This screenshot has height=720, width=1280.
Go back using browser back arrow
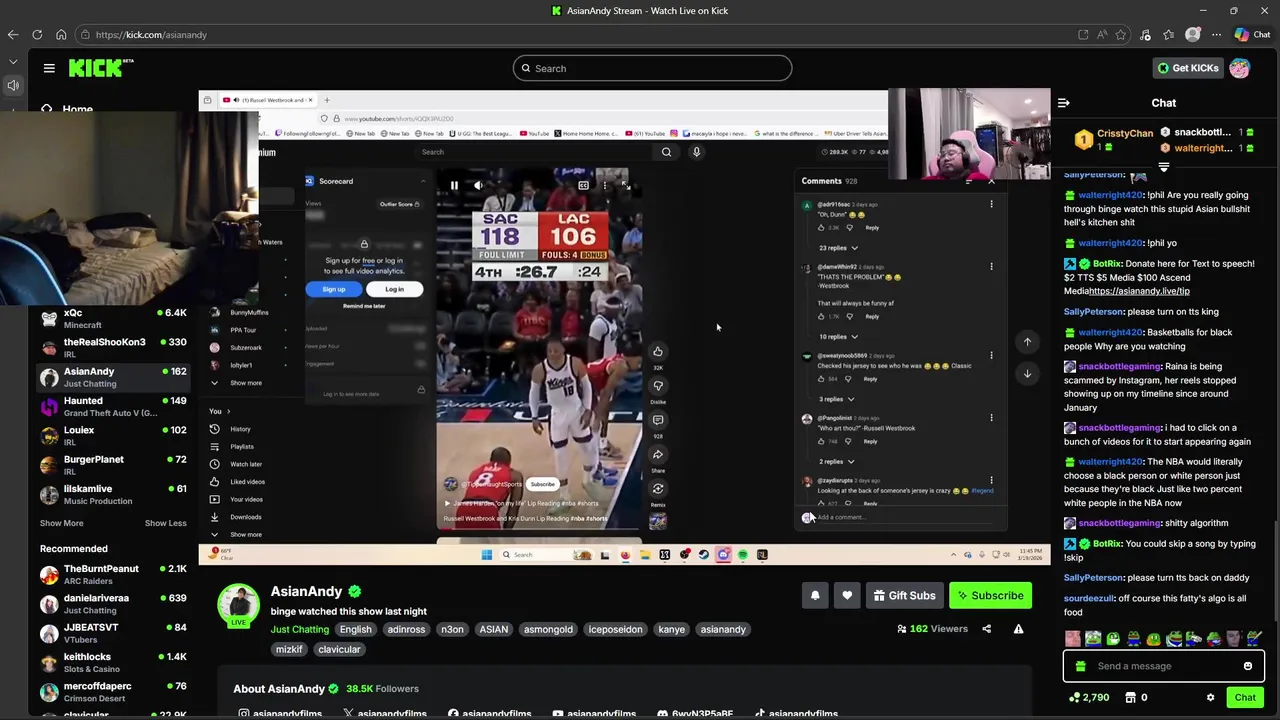13,34
